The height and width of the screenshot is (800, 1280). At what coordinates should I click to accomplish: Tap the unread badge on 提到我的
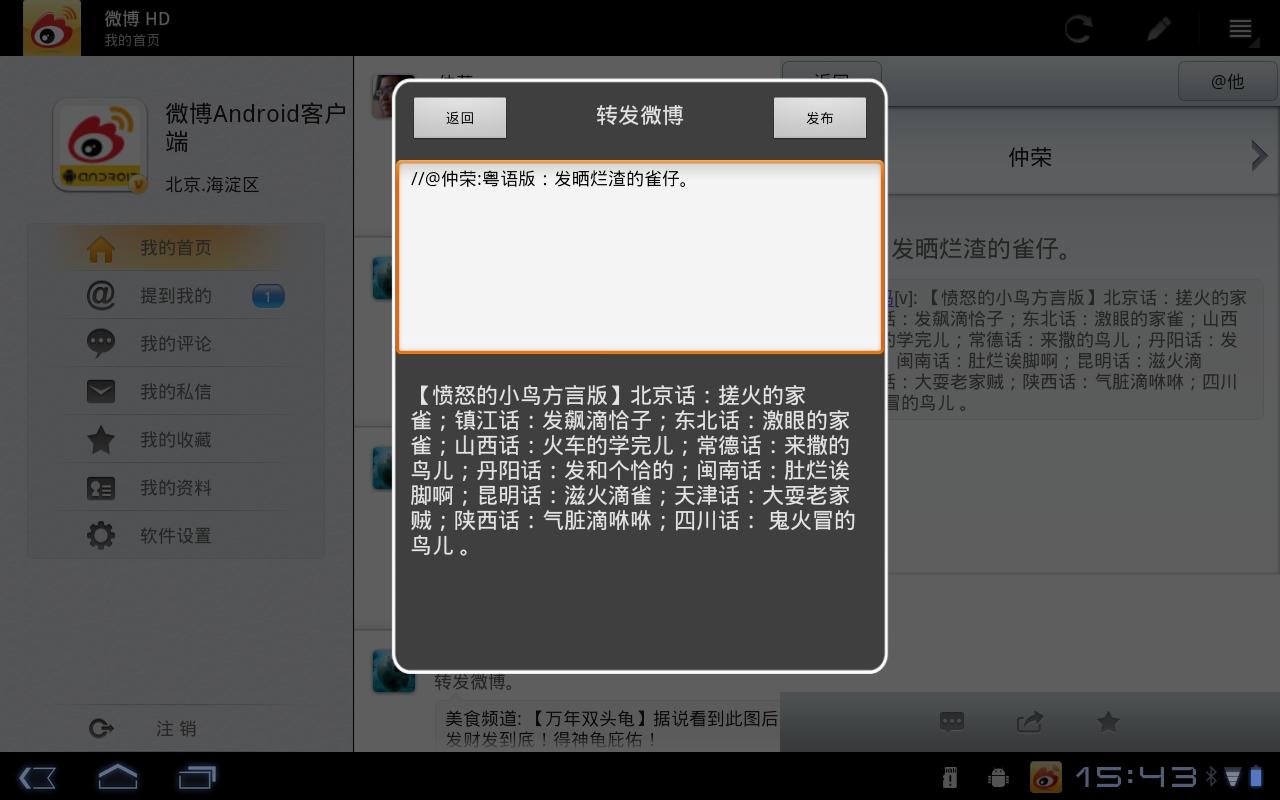(268, 296)
